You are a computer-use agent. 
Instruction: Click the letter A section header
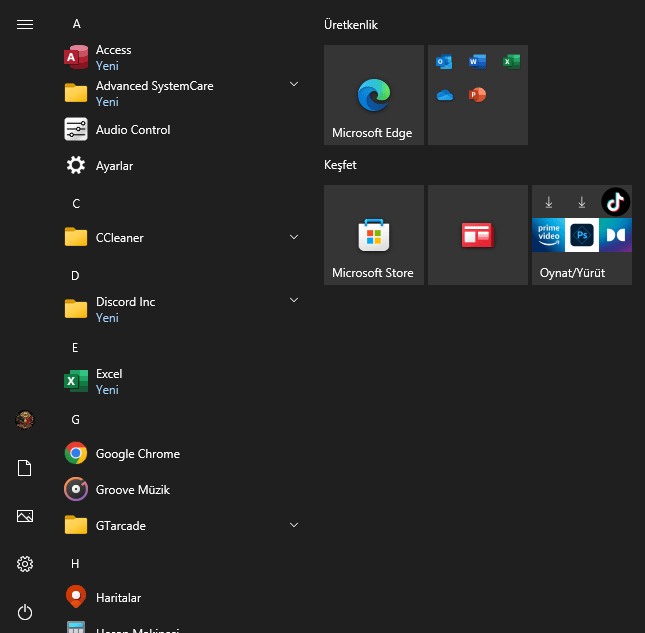point(77,24)
